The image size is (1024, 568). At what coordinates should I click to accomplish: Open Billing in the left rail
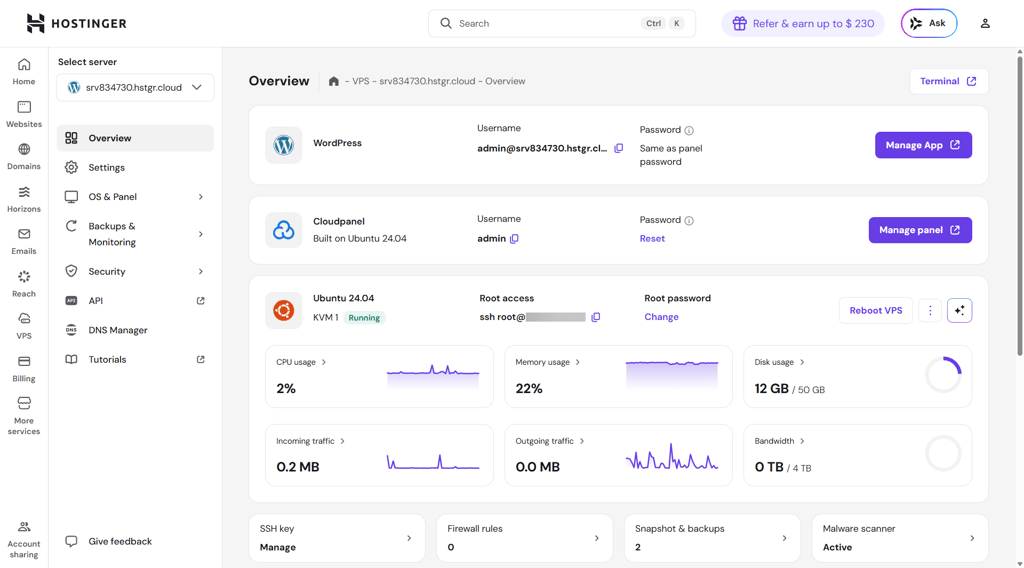pos(24,369)
